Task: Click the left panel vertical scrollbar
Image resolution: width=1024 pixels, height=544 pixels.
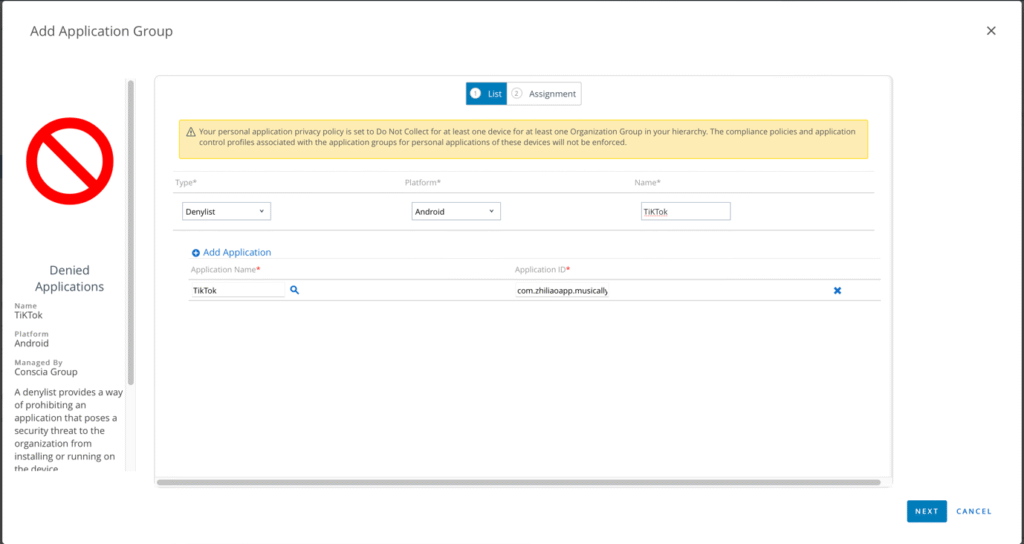Action: tap(131, 232)
